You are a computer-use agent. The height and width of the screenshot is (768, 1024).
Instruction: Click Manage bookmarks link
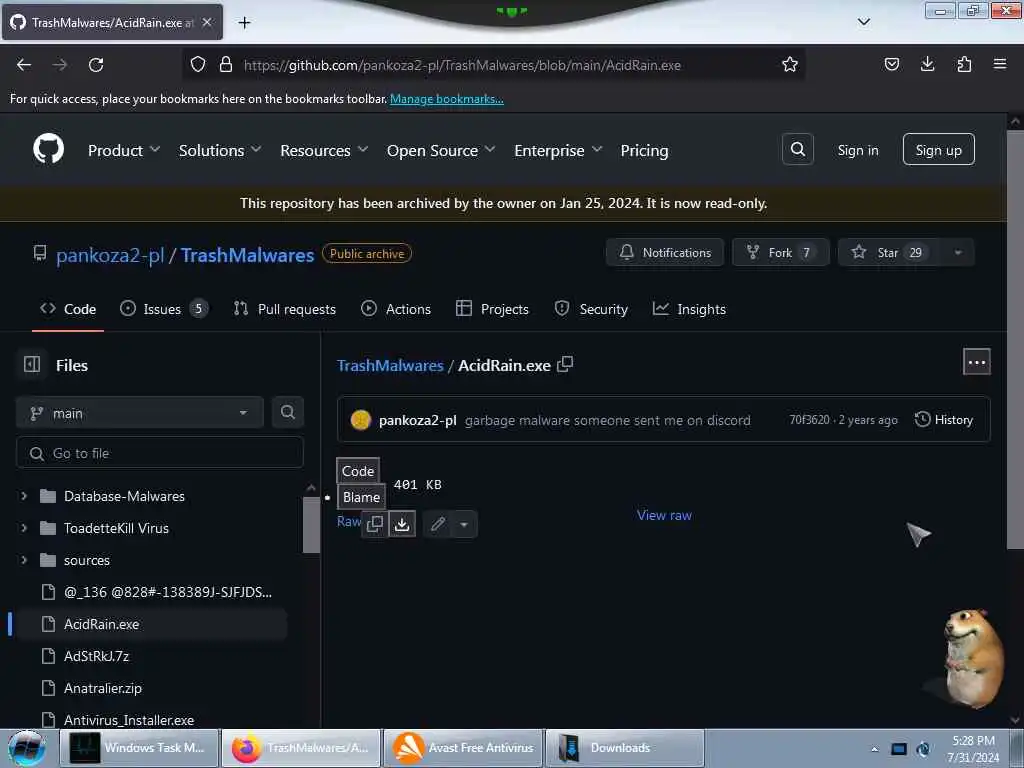[x=447, y=99]
